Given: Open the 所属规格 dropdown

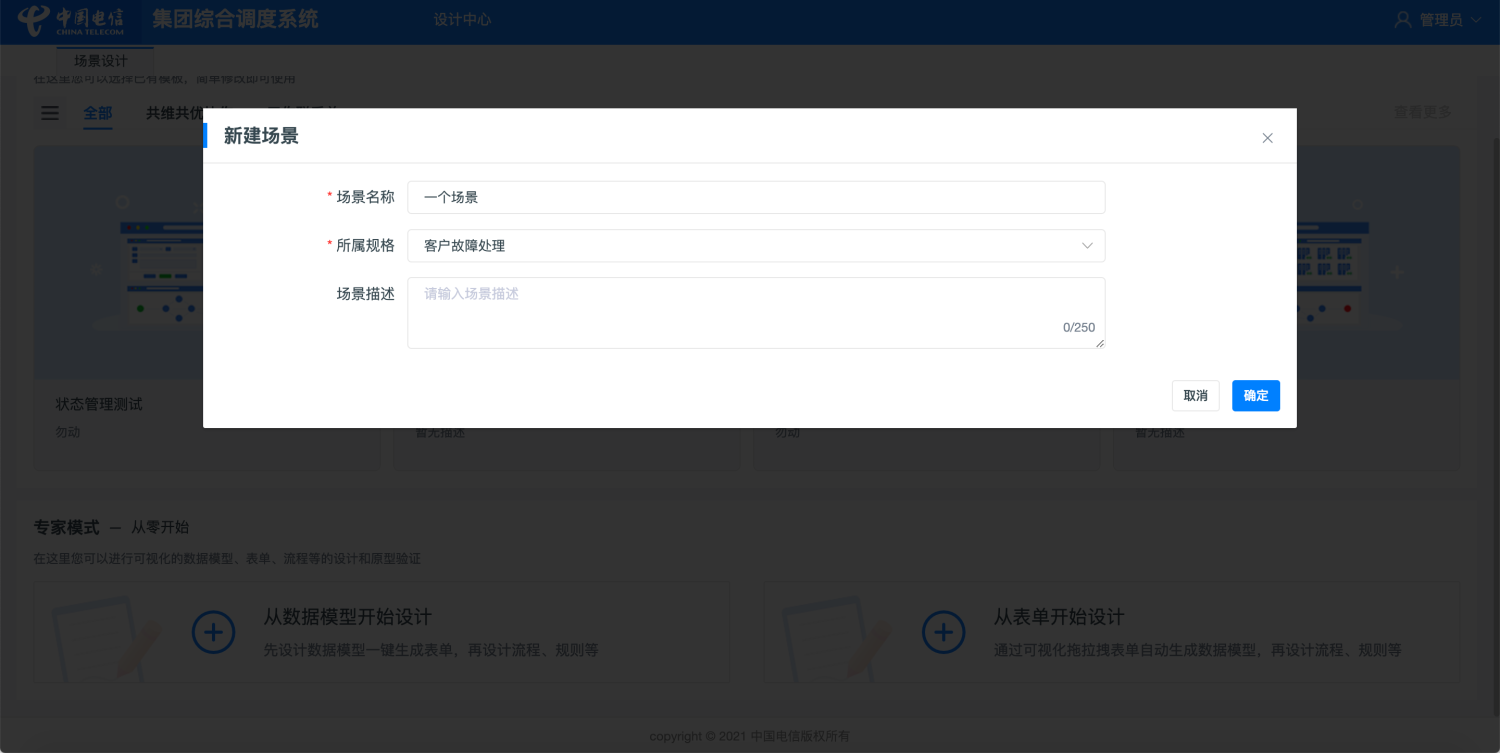Looking at the screenshot, I should pyautogui.click(x=756, y=245).
